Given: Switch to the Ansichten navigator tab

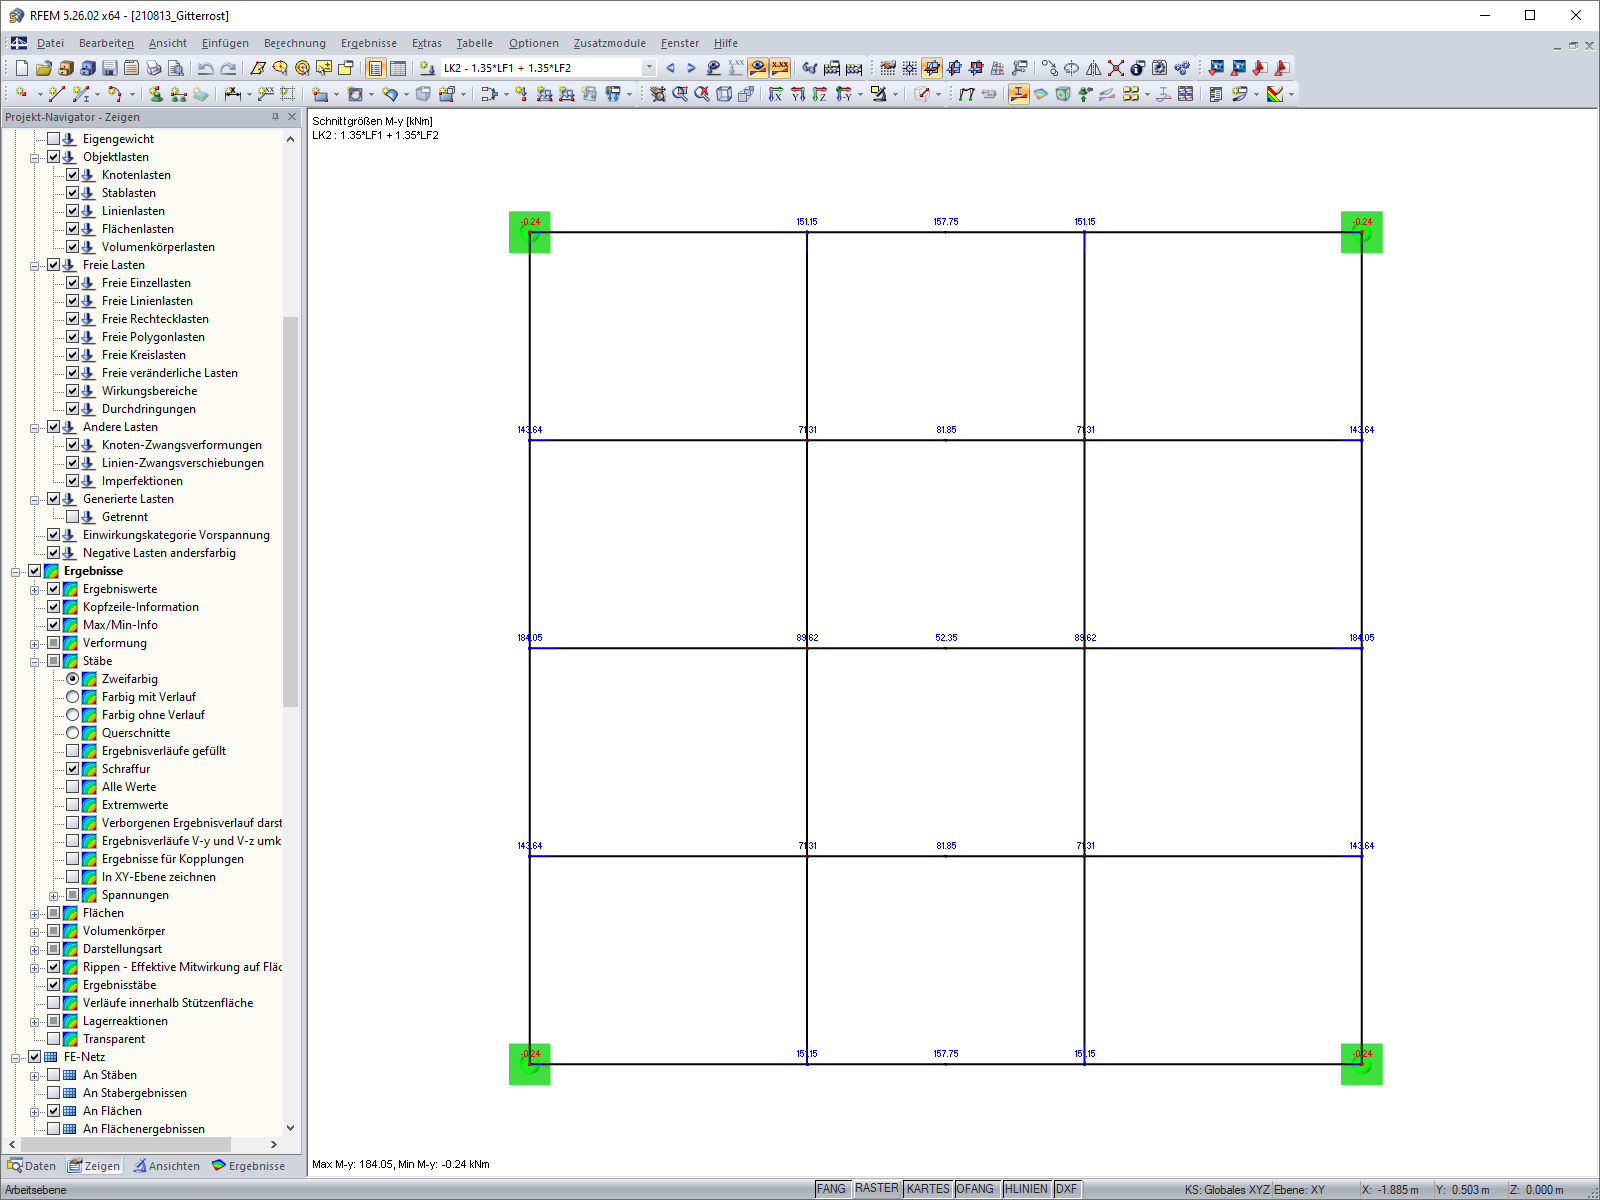Looking at the screenshot, I should [167, 1166].
